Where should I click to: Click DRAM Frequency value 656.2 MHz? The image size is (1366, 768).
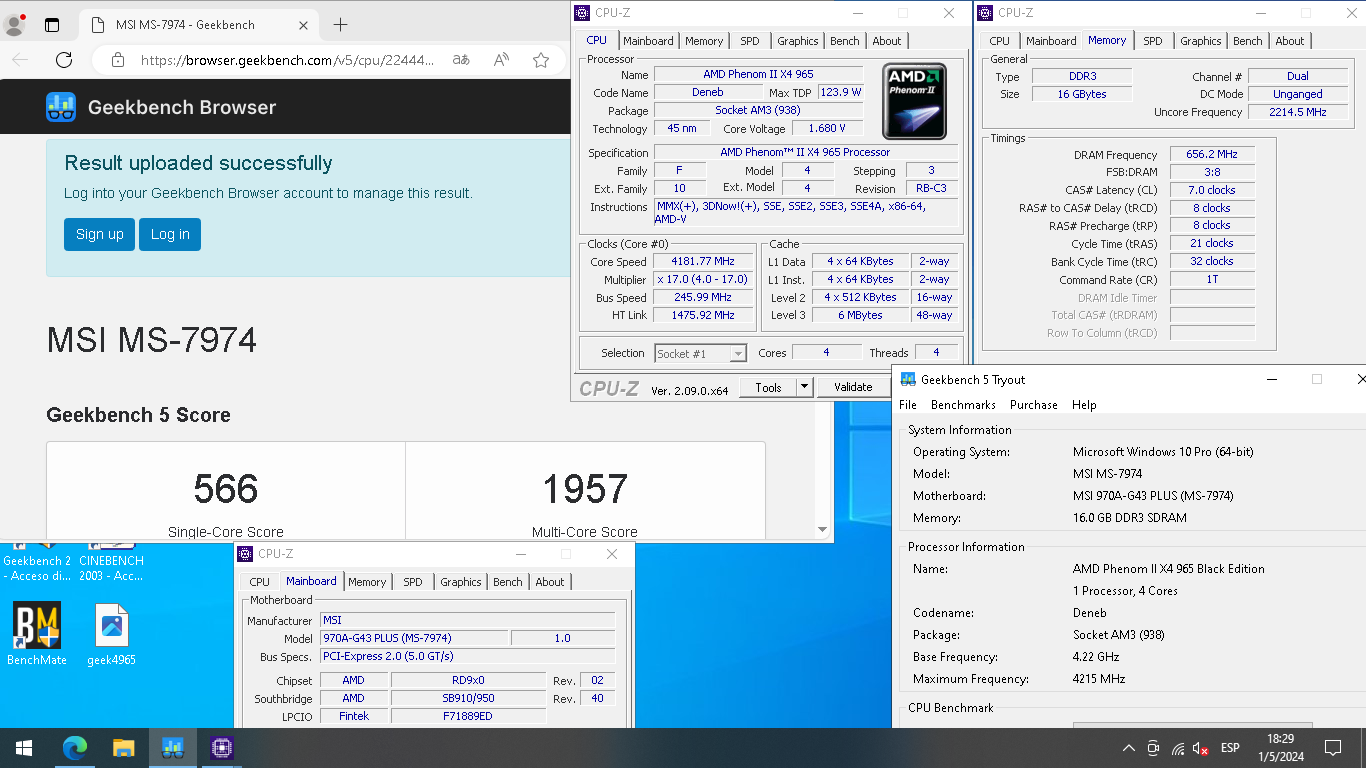point(1212,155)
